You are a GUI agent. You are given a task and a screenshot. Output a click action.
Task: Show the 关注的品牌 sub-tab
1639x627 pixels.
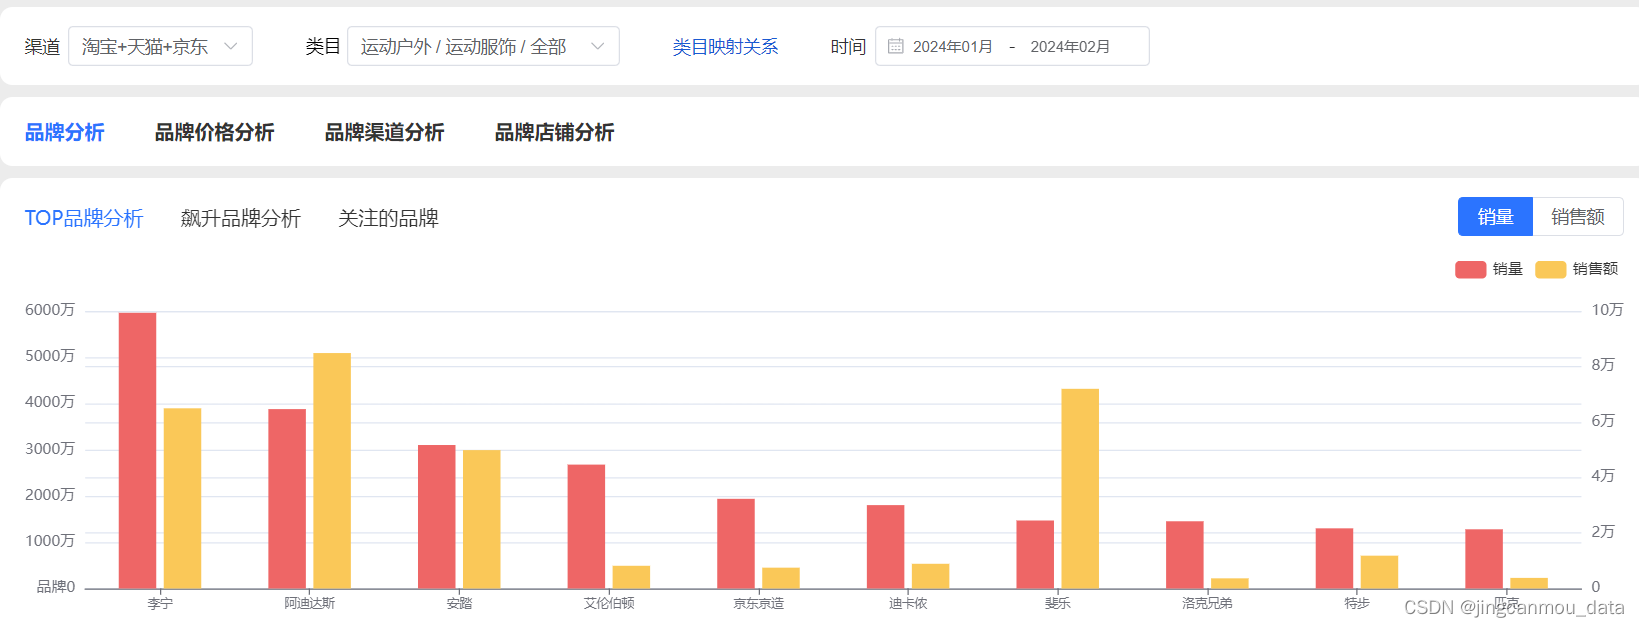point(389,218)
